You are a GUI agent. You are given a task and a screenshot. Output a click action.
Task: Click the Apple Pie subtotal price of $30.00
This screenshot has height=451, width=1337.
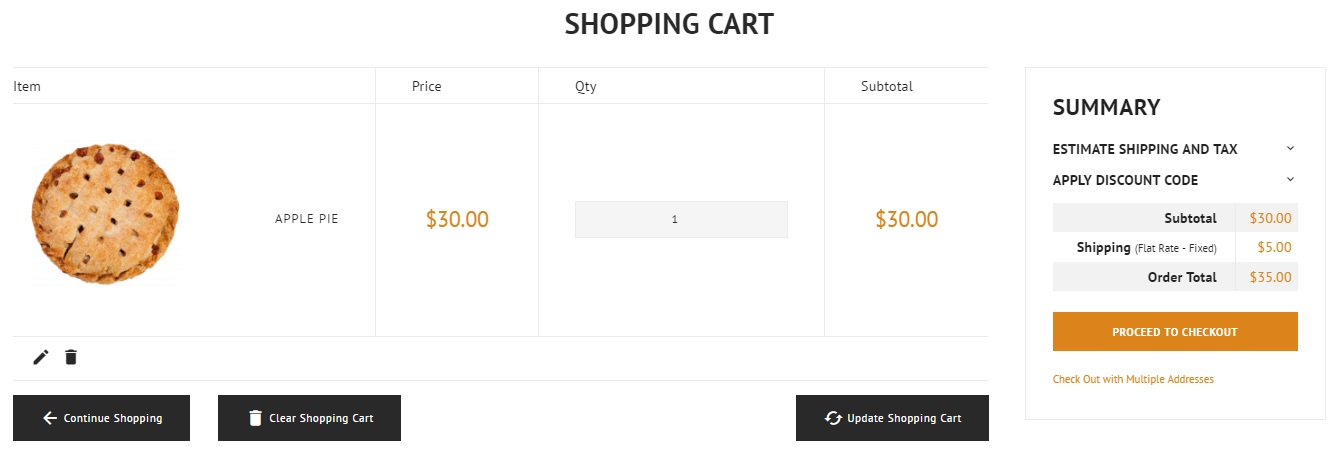(x=906, y=219)
